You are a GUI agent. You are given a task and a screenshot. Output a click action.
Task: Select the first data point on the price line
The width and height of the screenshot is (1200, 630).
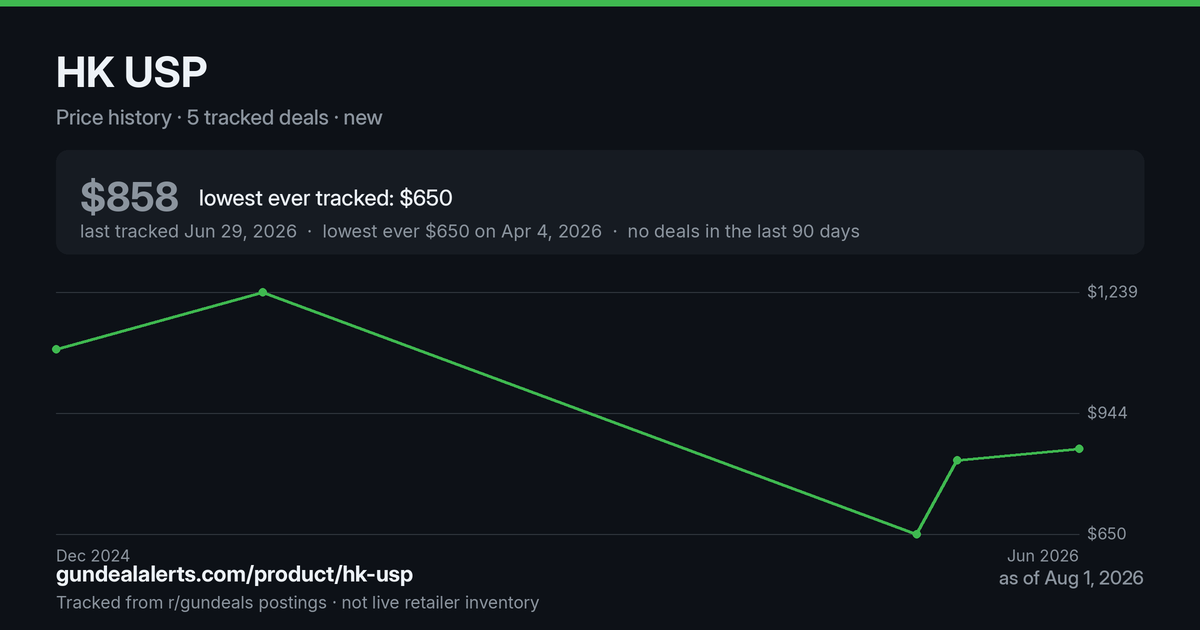point(56,349)
